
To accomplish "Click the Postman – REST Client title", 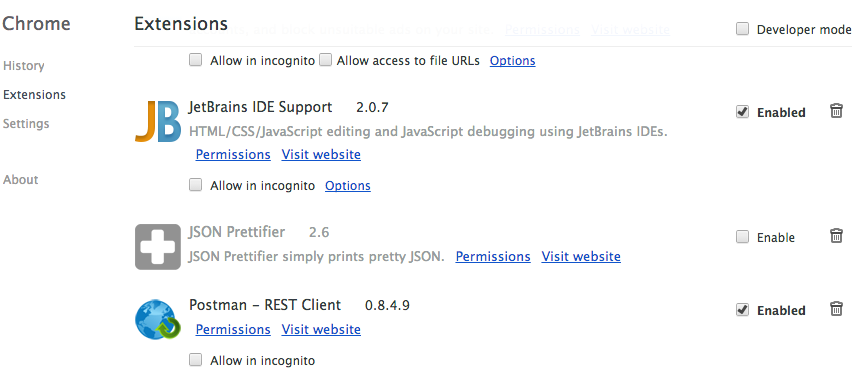I will click(x=265, y=305).
